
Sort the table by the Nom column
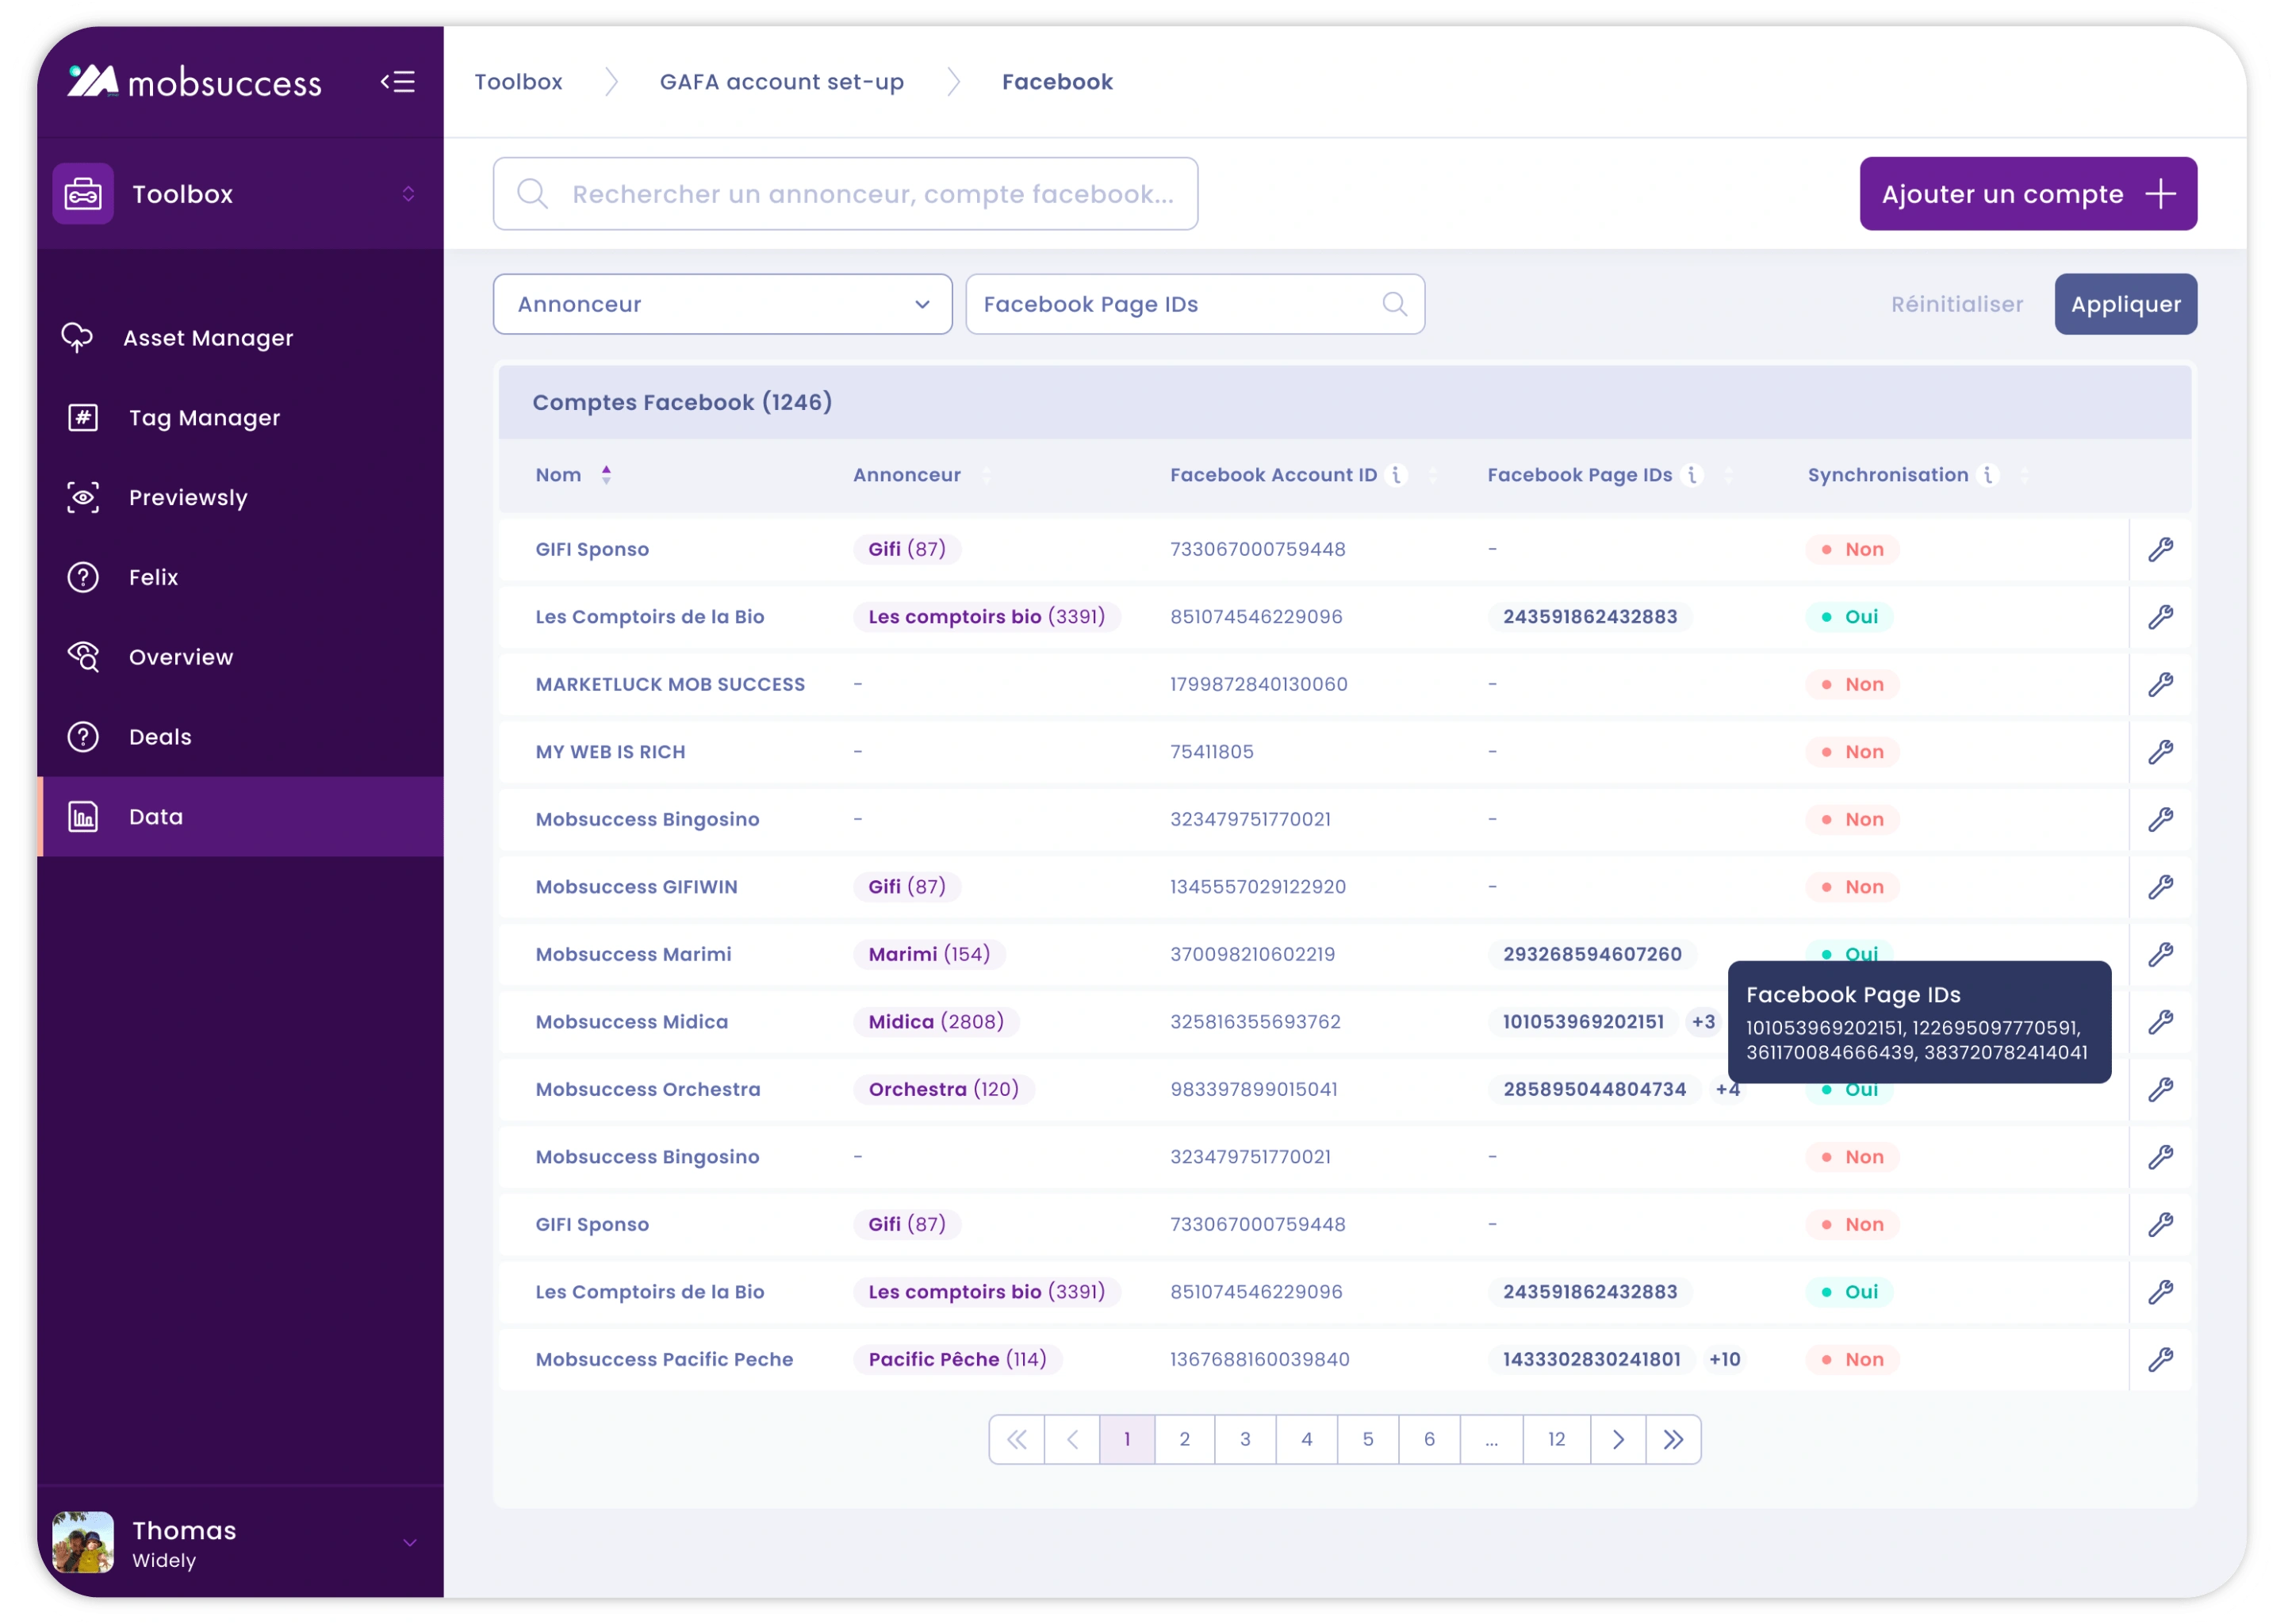[x=606, y=475]
